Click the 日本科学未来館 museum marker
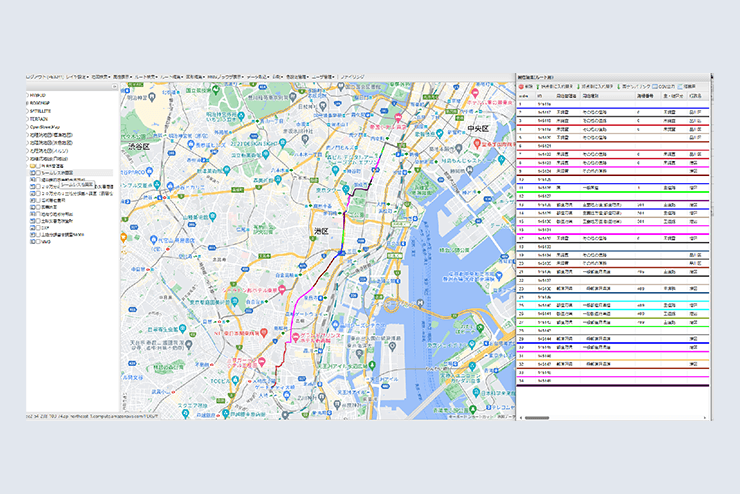The height and width of the screenshot is (494, 740). click(477, 391)
